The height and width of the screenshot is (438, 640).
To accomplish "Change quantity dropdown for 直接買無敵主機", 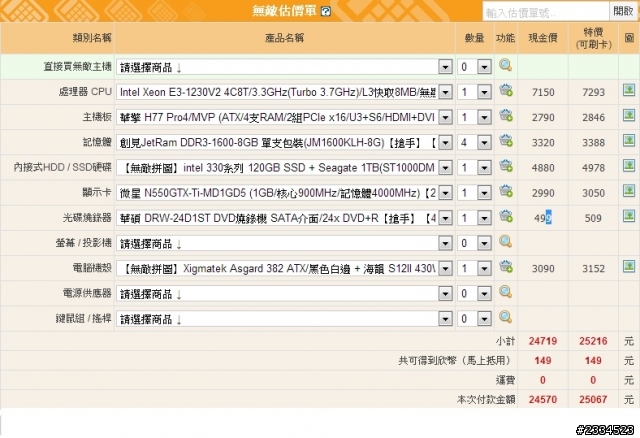I will point(474,67).
